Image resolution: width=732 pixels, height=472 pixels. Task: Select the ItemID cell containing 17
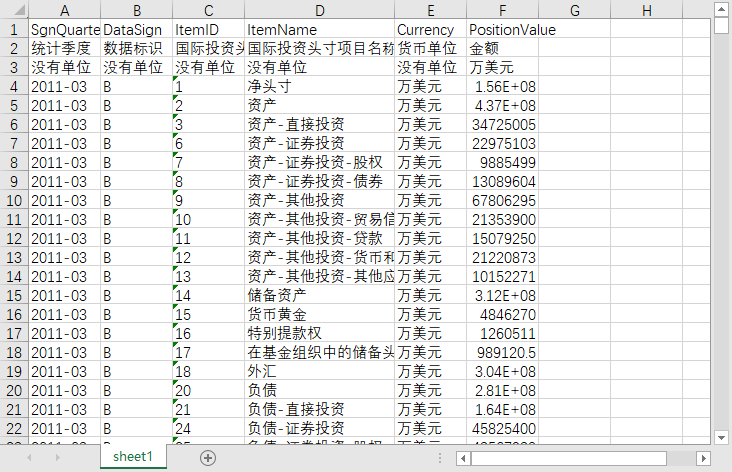209,352
